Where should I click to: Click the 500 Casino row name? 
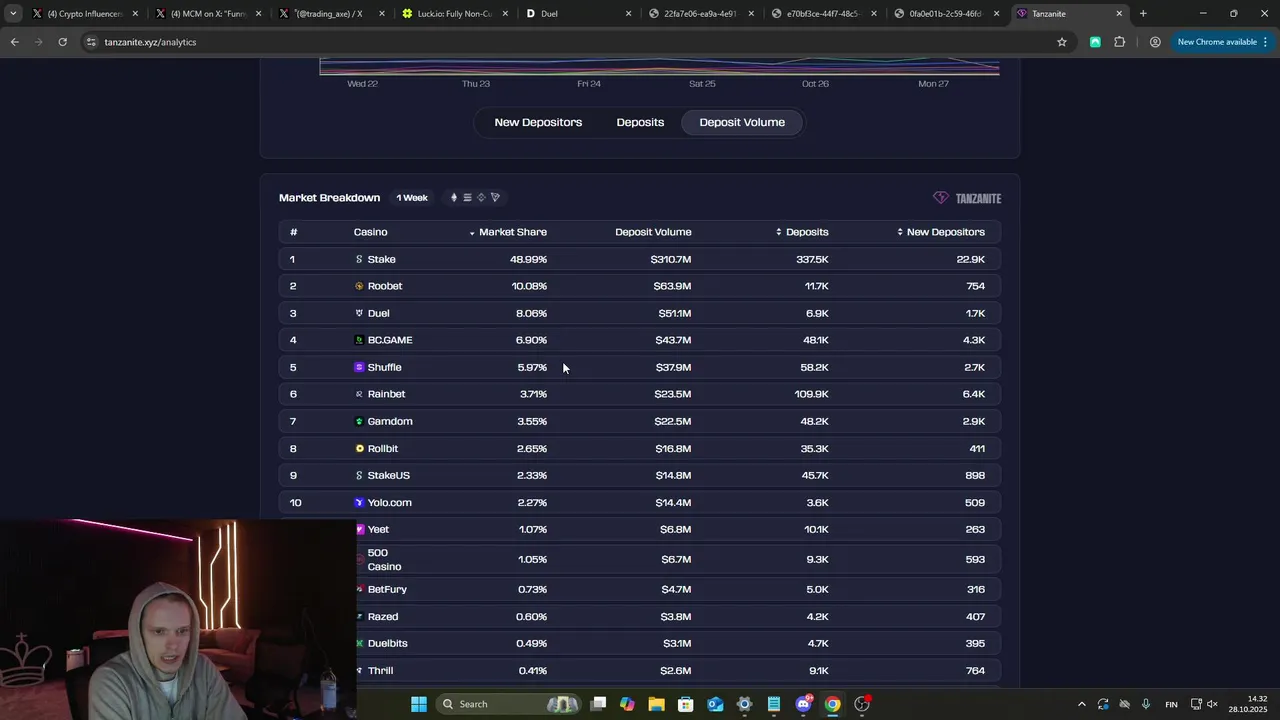(x=384, y=559)
